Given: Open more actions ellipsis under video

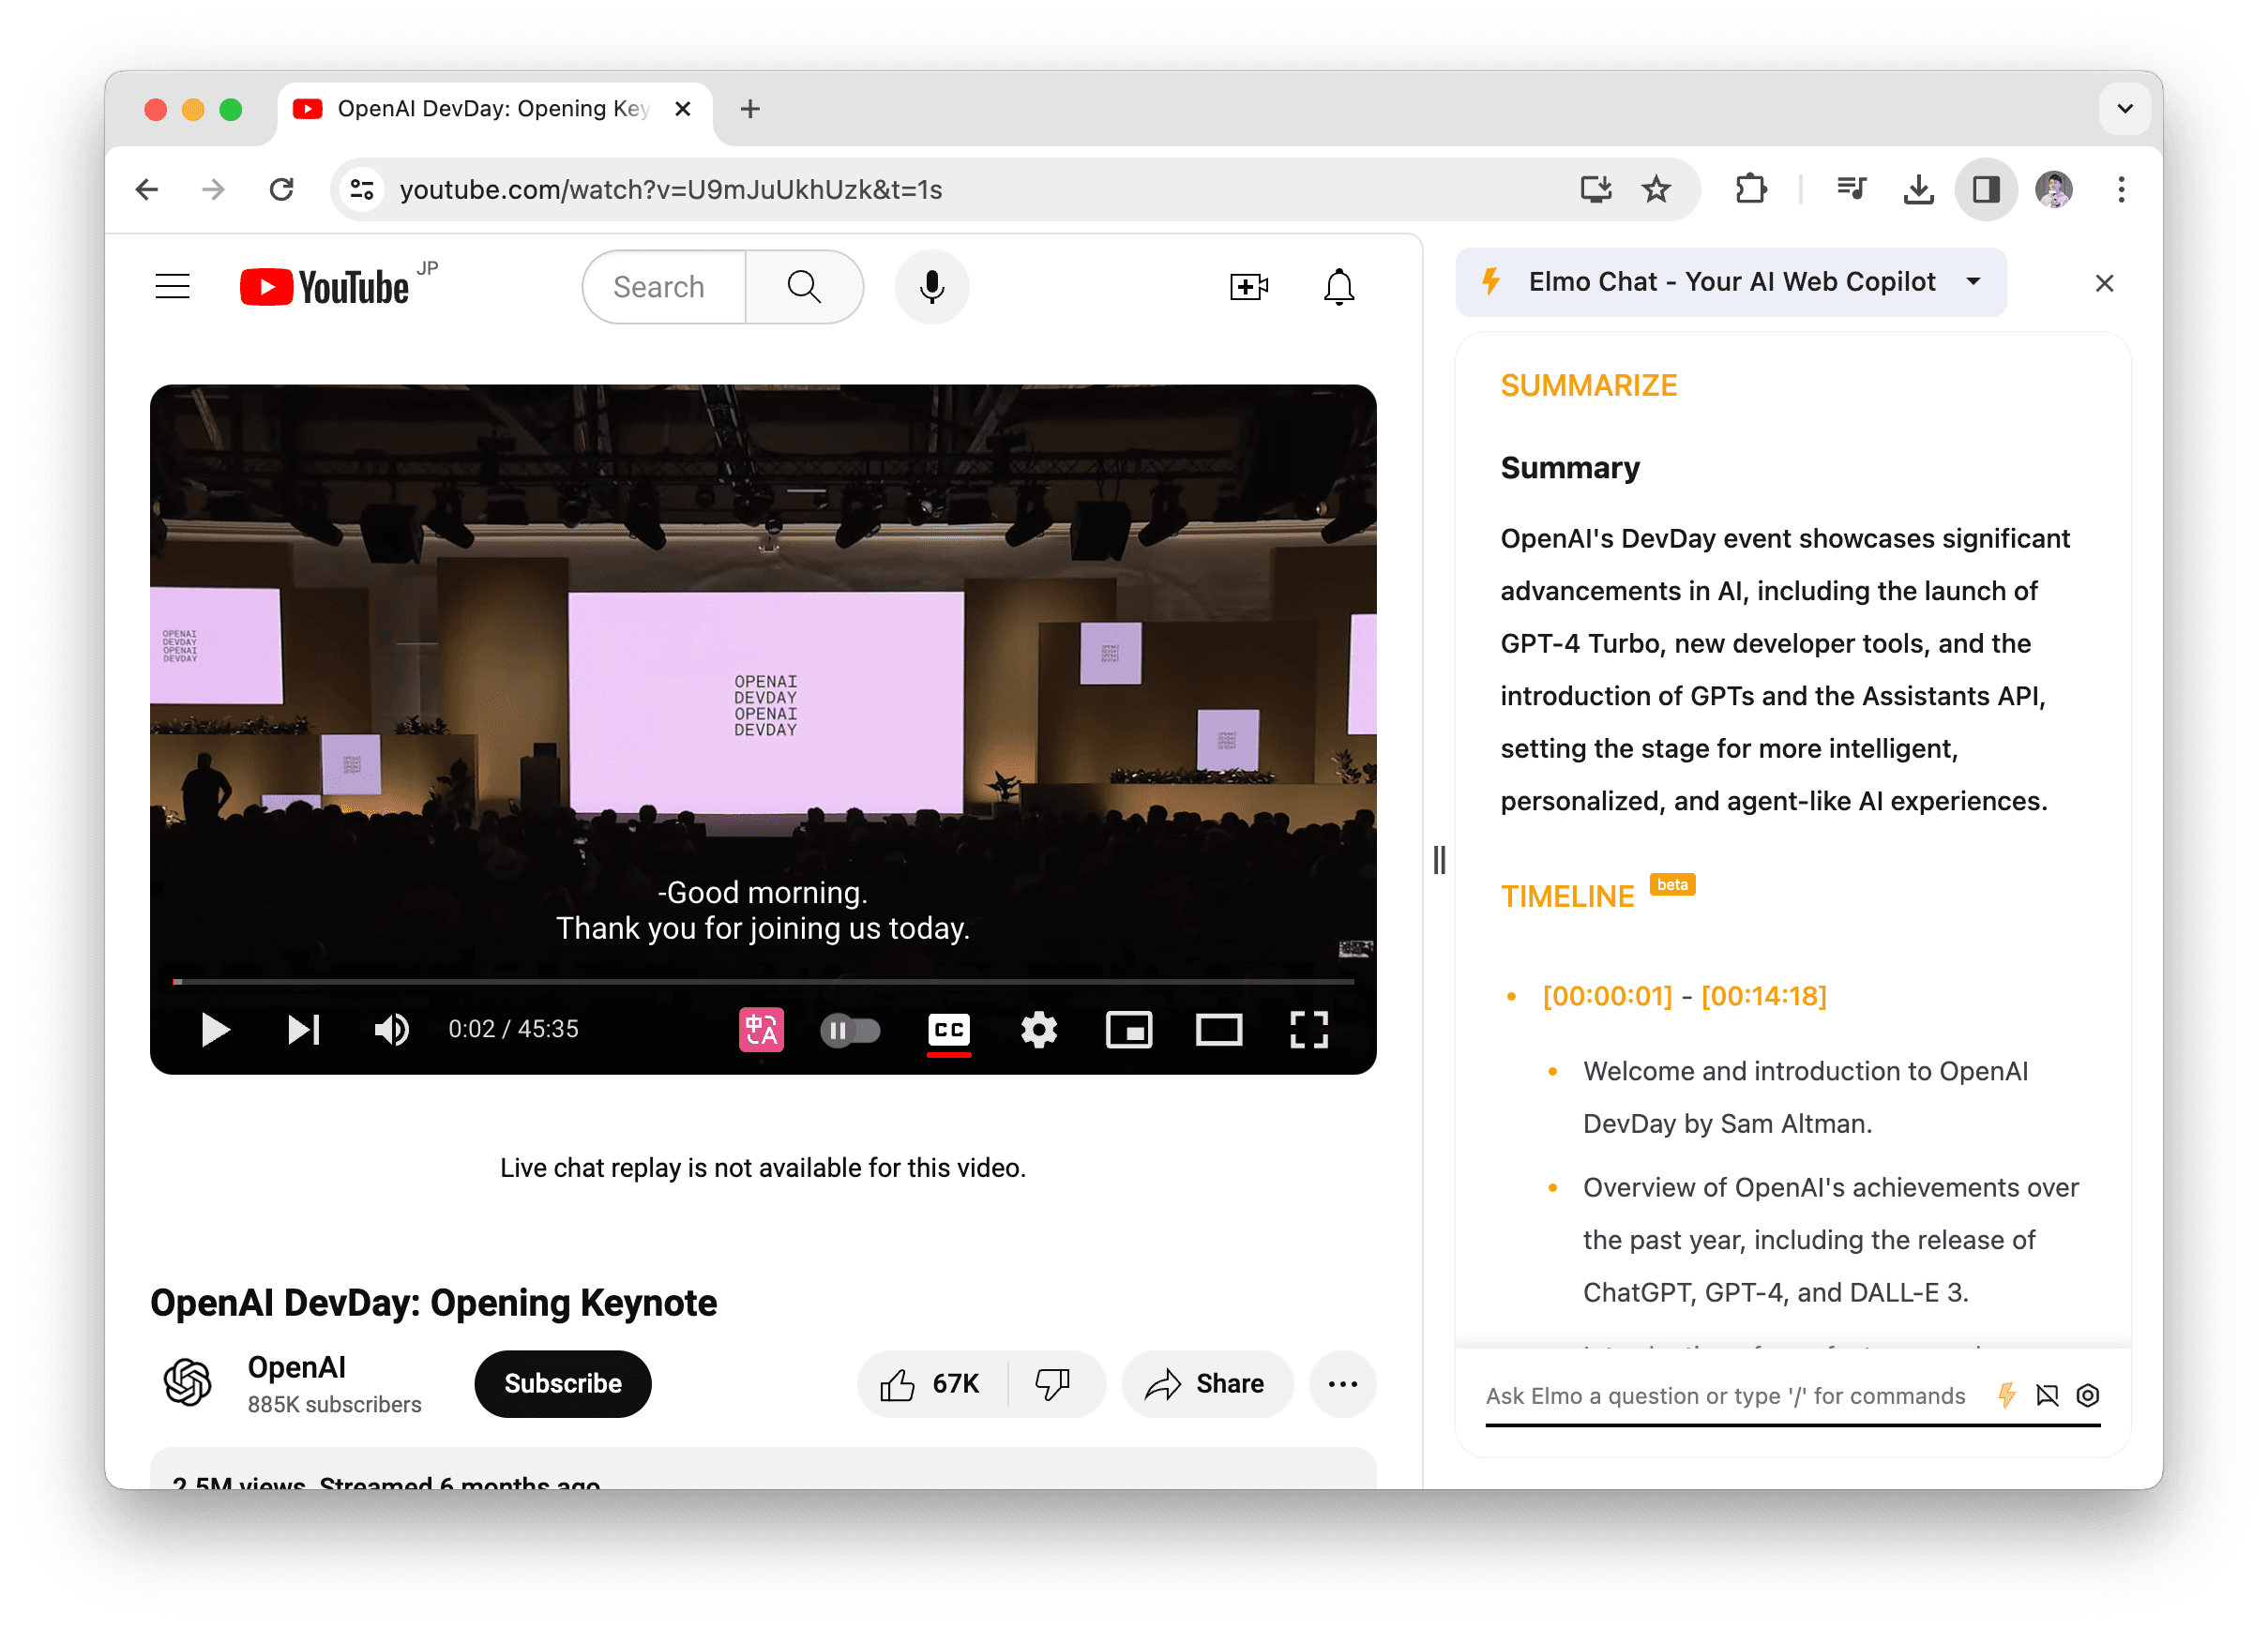Looking at the screenshot, I should [1342, 1383].
